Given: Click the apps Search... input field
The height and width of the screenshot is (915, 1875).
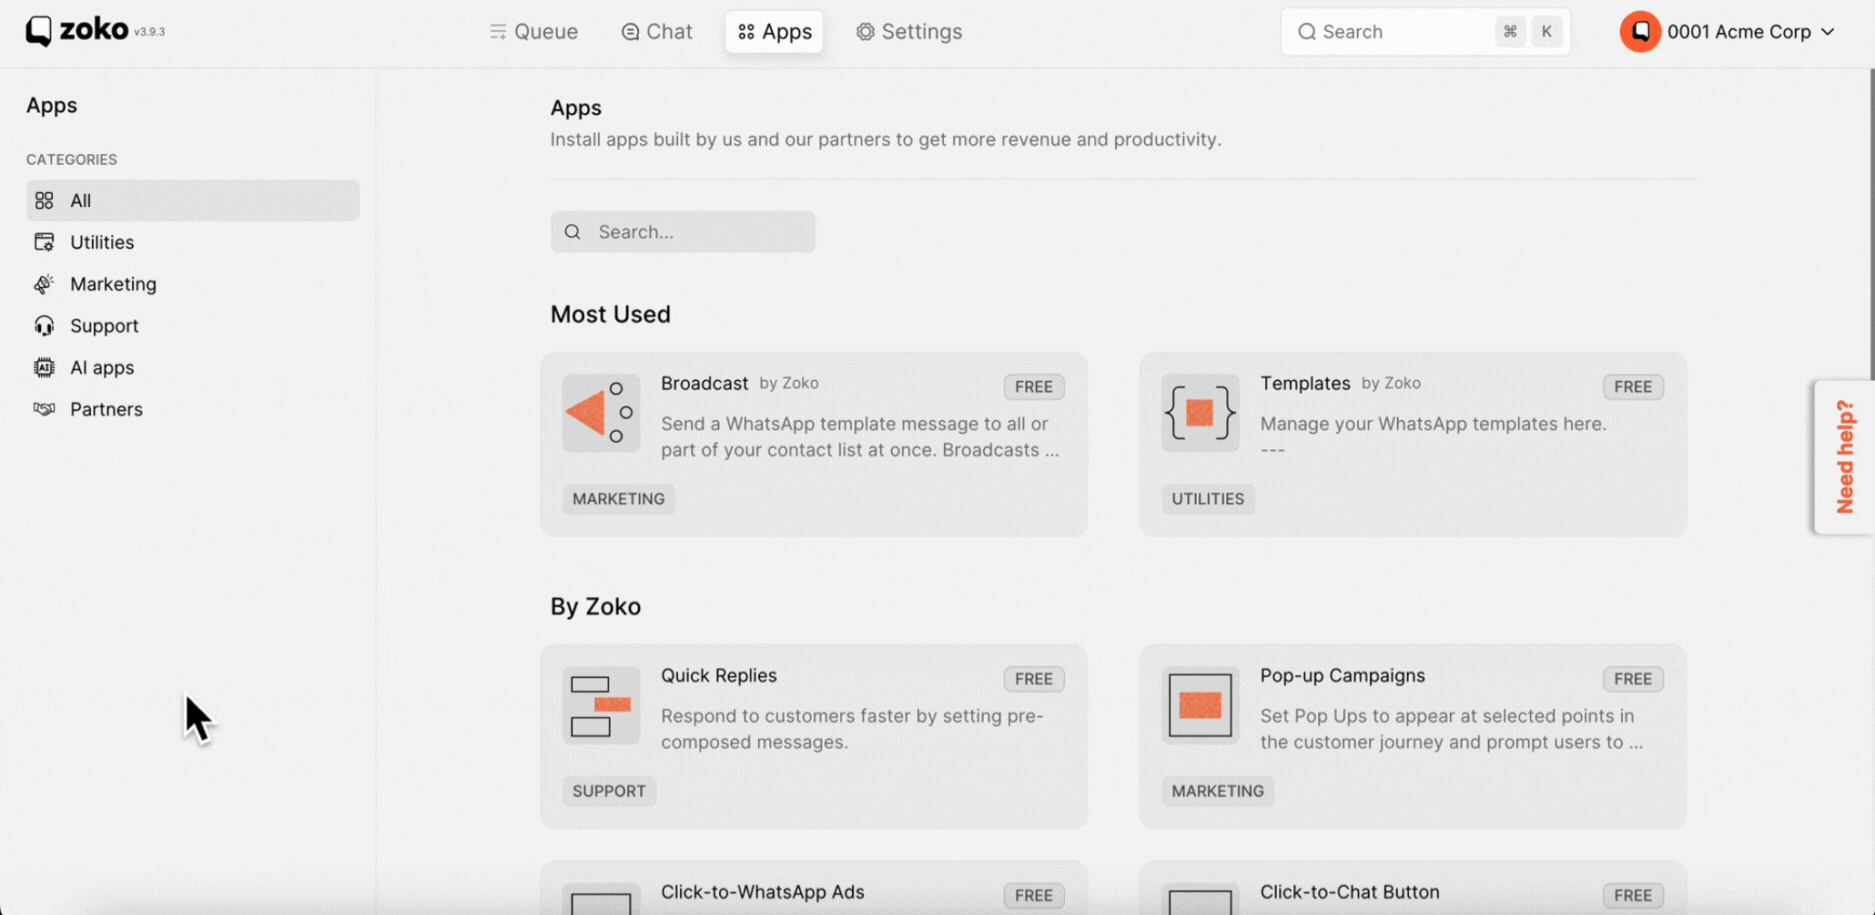Looking at the screenshot, I should (x=683, y=232).
